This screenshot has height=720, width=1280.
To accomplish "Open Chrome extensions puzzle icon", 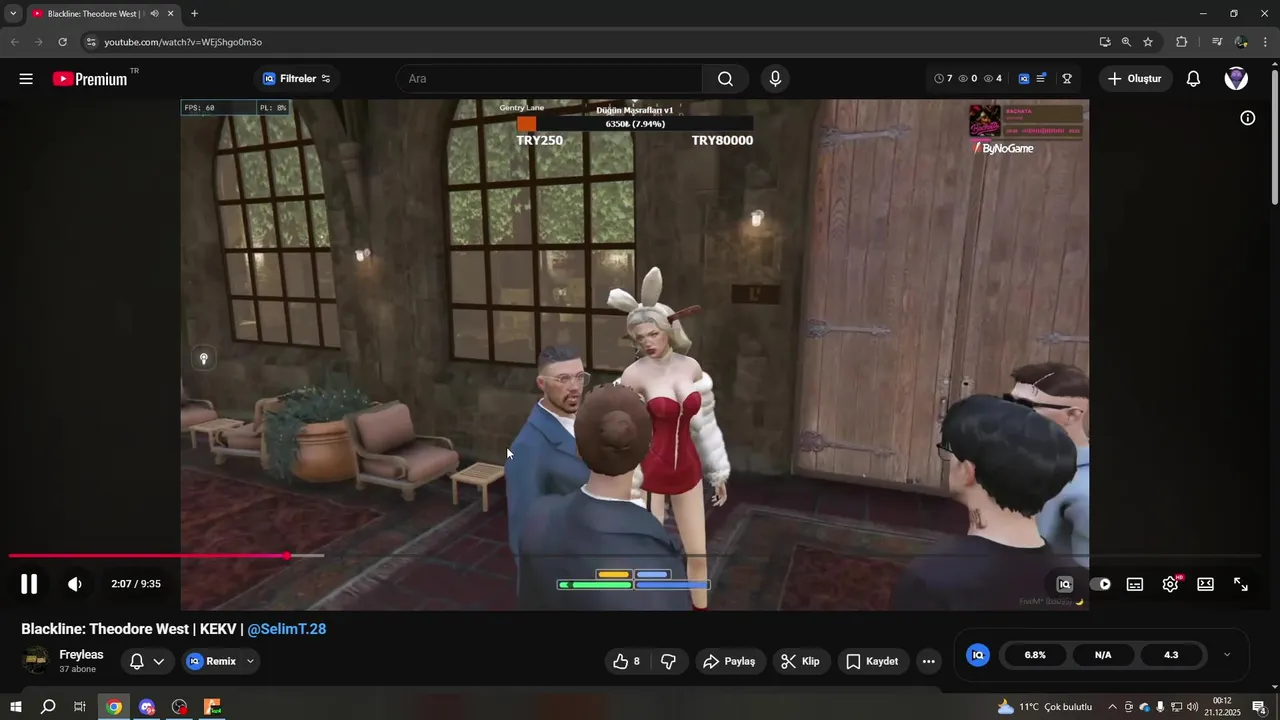I will pos(1182,42).
